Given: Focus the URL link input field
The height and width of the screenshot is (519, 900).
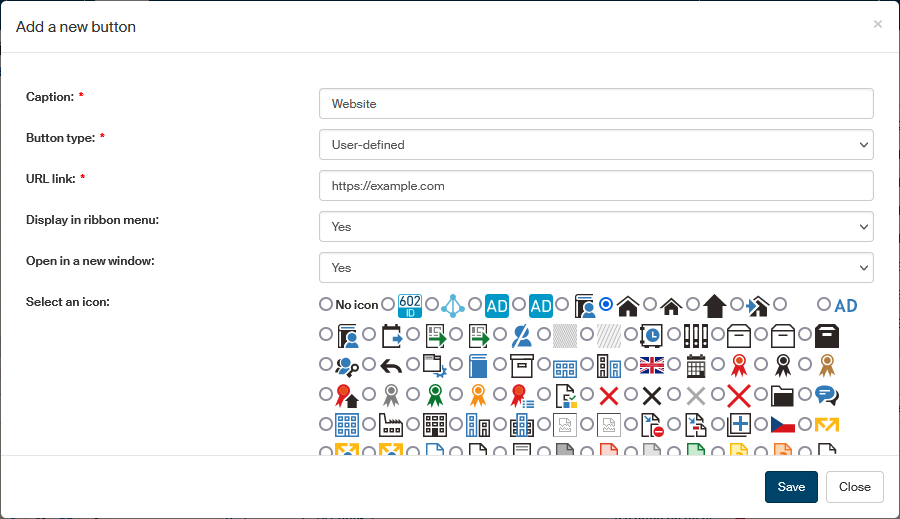Looking at the screenshot, I should (x=596, y=186).
